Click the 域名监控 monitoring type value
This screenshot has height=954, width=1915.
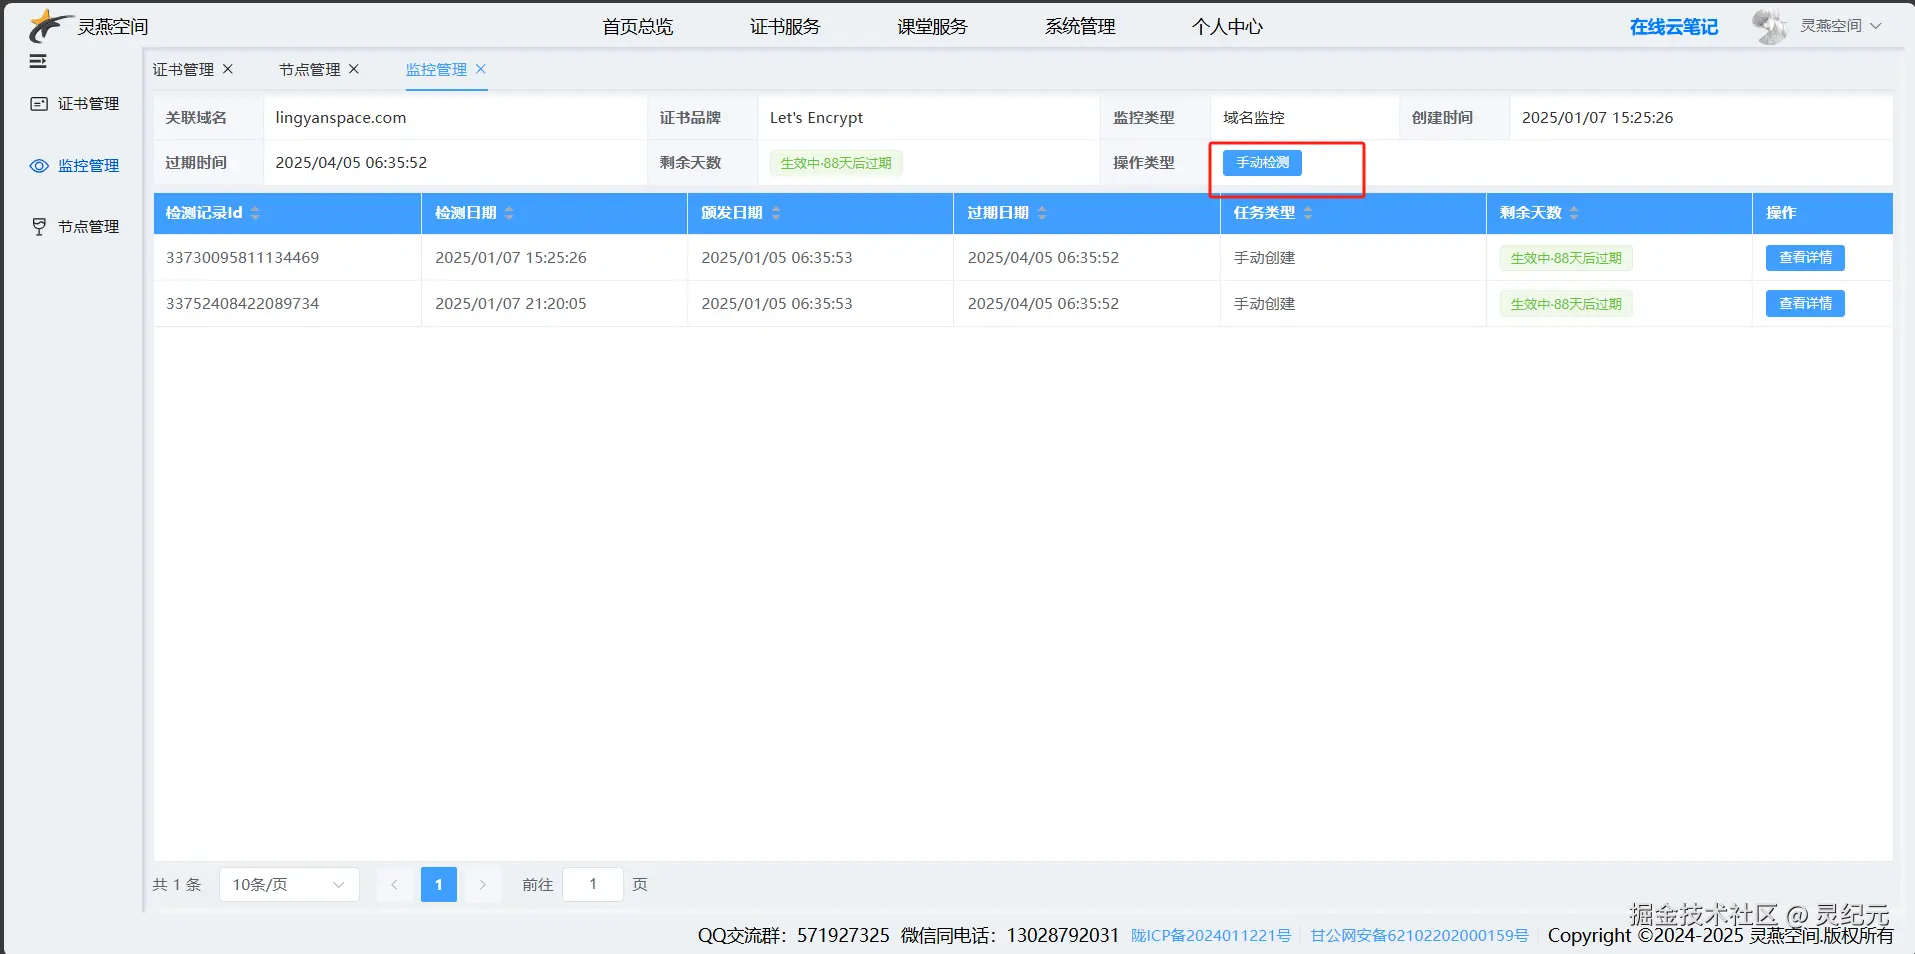point(1254,118)
